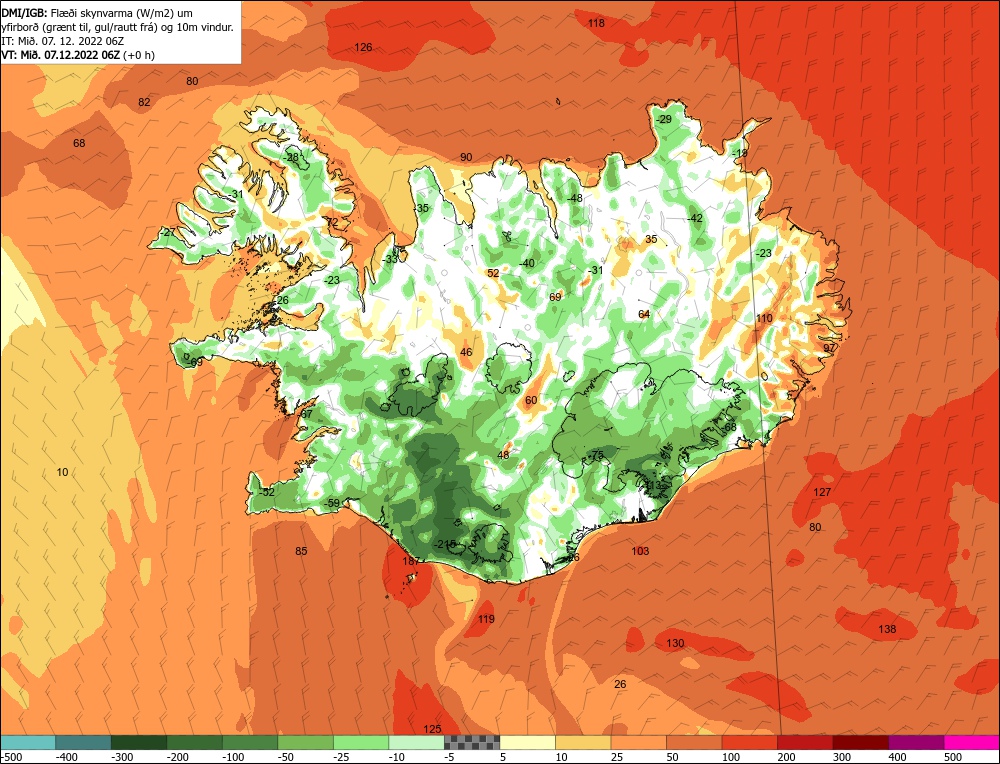
Task: Click the '60' value between the glaciers
Action: pyautogui.click(x=531, y=400)
